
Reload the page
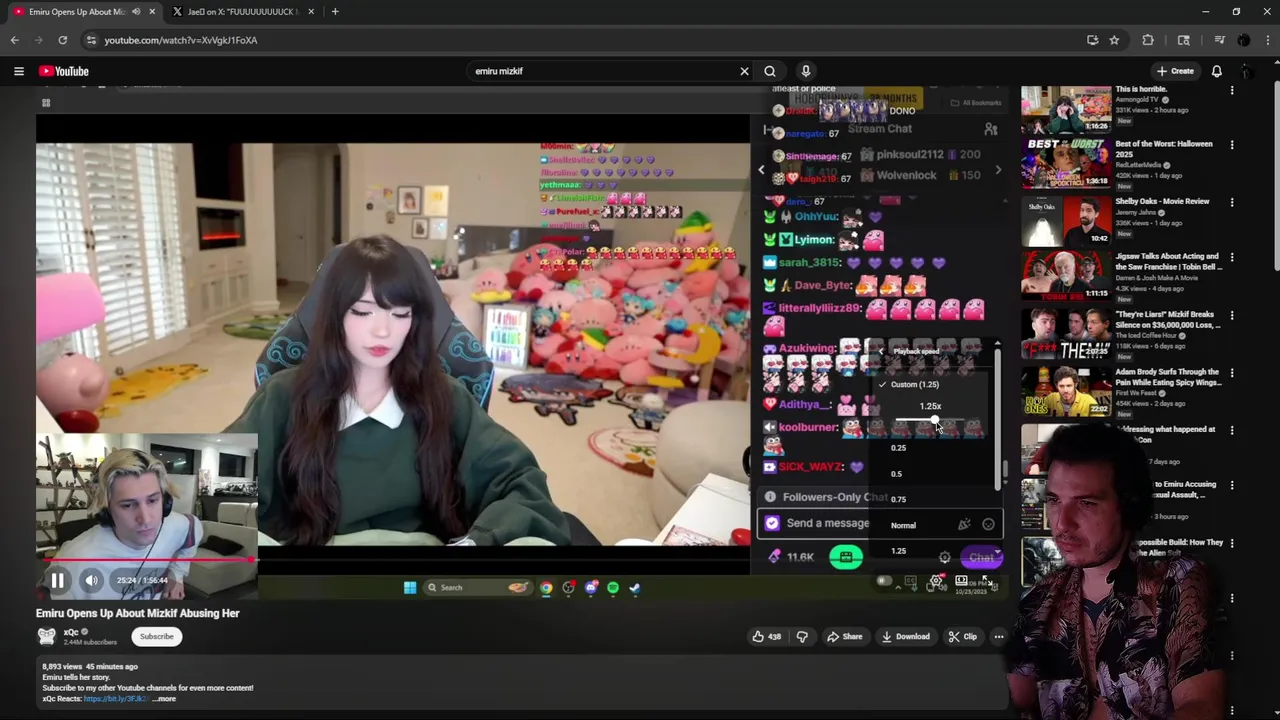pos(62,40)
